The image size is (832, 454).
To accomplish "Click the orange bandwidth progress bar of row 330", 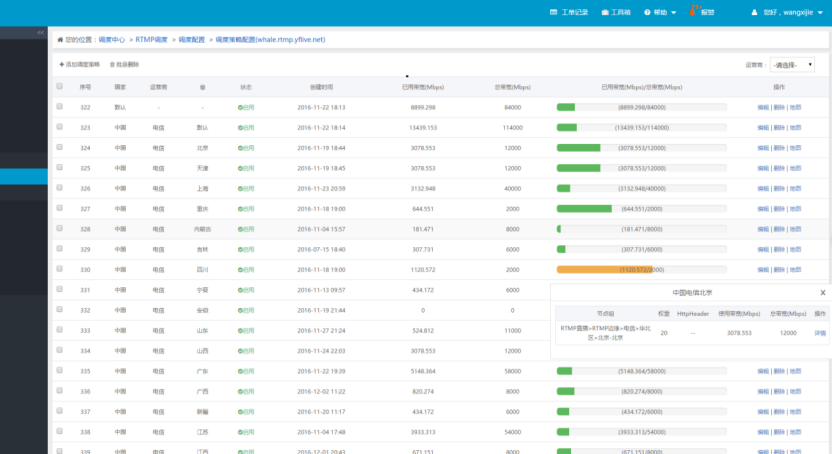I will pyautogui.click(x=604, y=269).
